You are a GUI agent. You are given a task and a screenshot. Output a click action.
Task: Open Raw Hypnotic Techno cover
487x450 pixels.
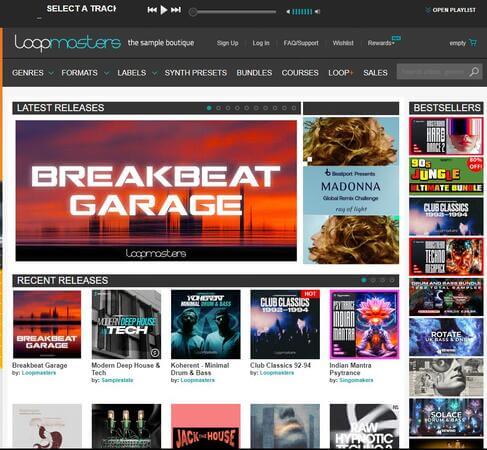(x=364, y=426)
